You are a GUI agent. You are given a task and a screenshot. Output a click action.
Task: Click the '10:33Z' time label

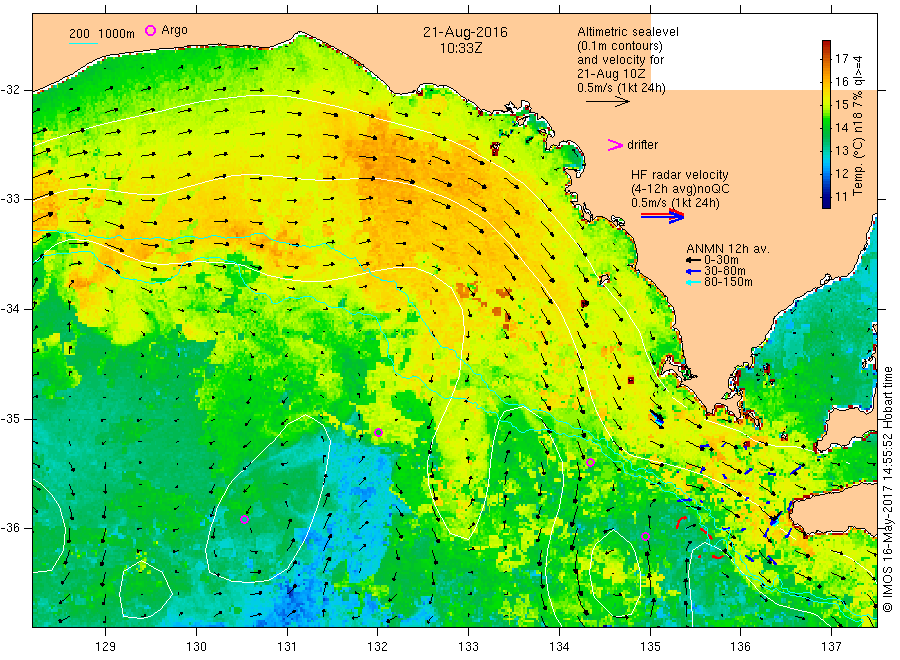point(461,49)
